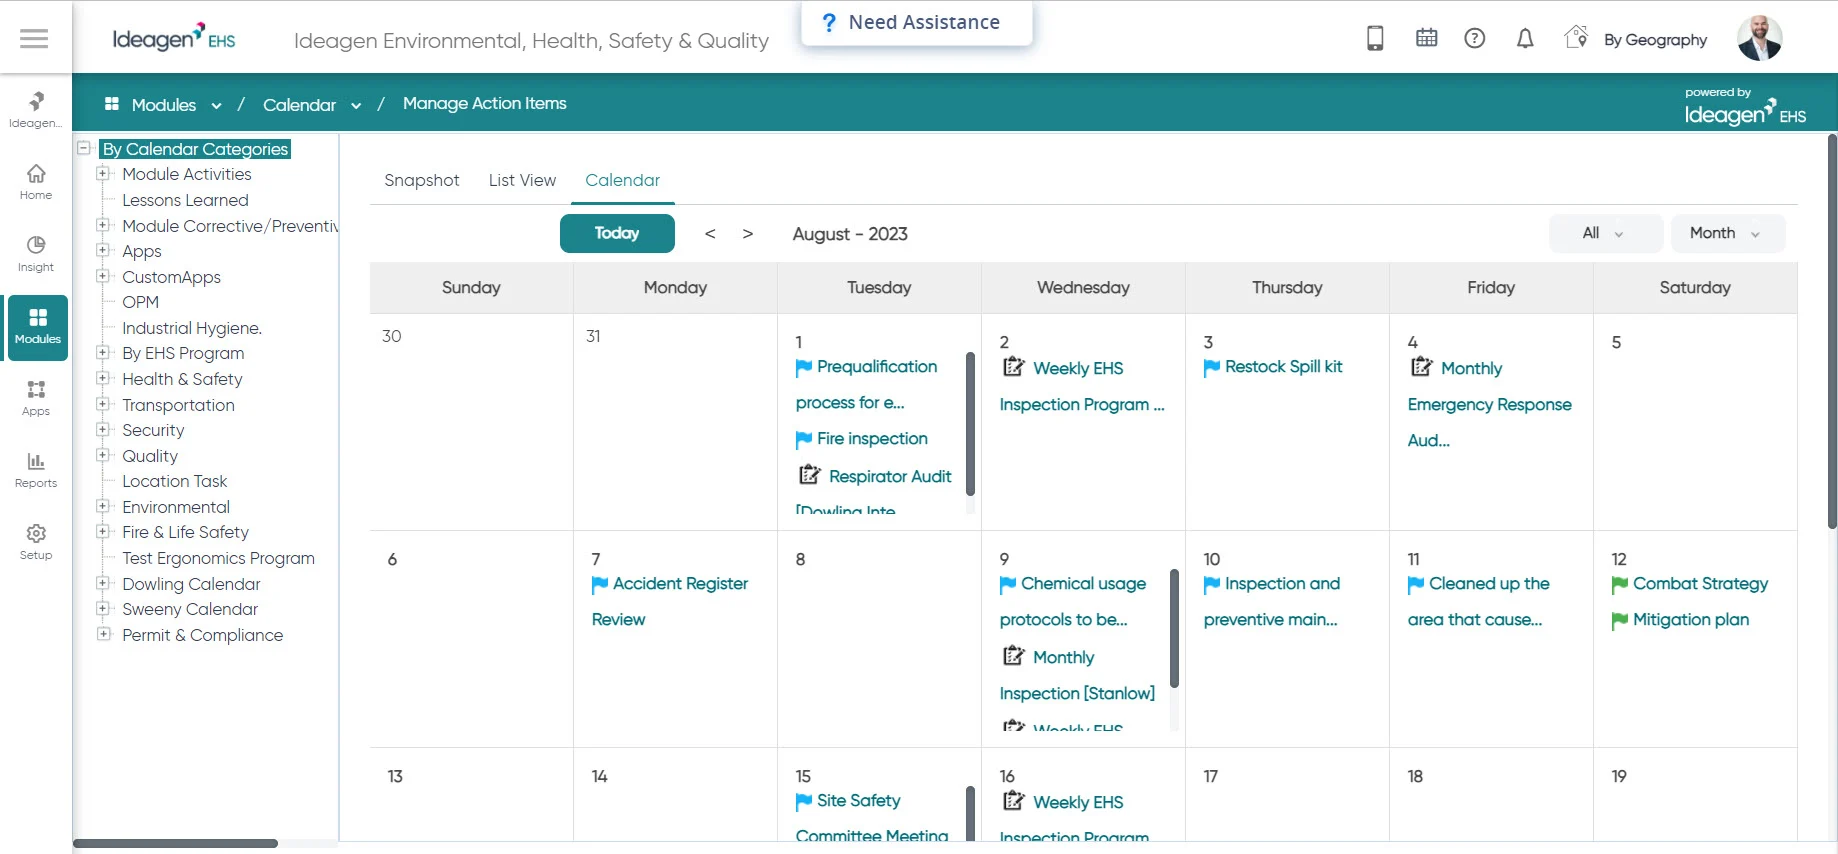Image resolution: width=1838 pixels, height=854 pixels.
Task: Open the help question mark icon
Action: coord(1474,38)
